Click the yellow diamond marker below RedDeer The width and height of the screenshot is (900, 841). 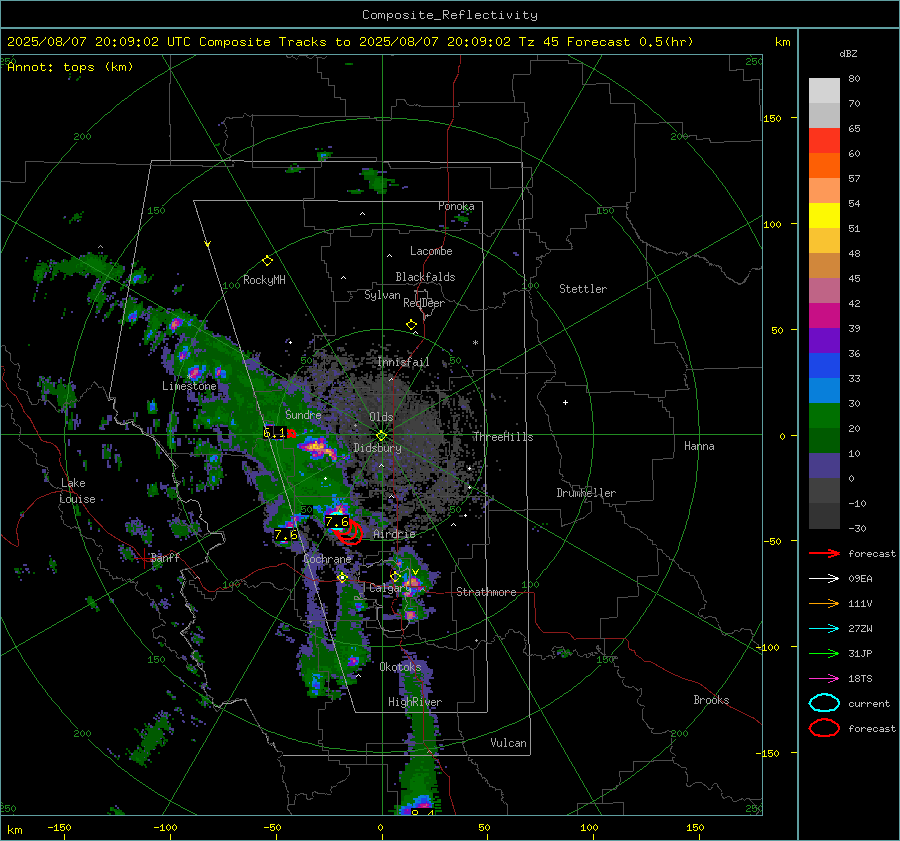click(x=412, y=325)
